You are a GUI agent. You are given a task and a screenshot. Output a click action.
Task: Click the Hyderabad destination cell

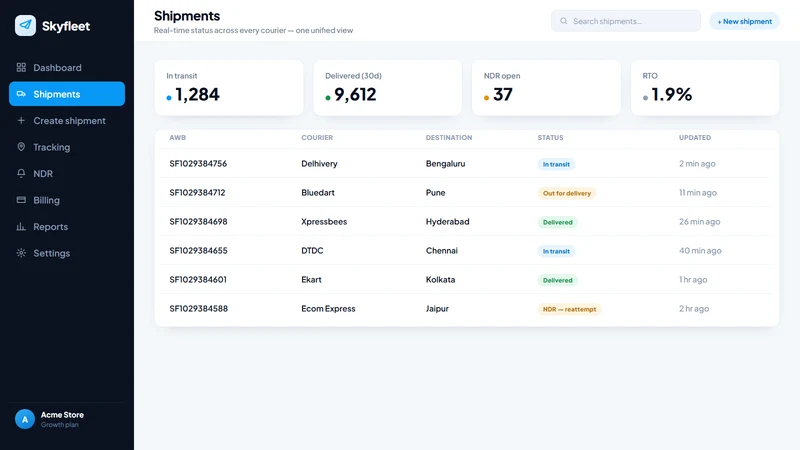click(x=447, y=222)
